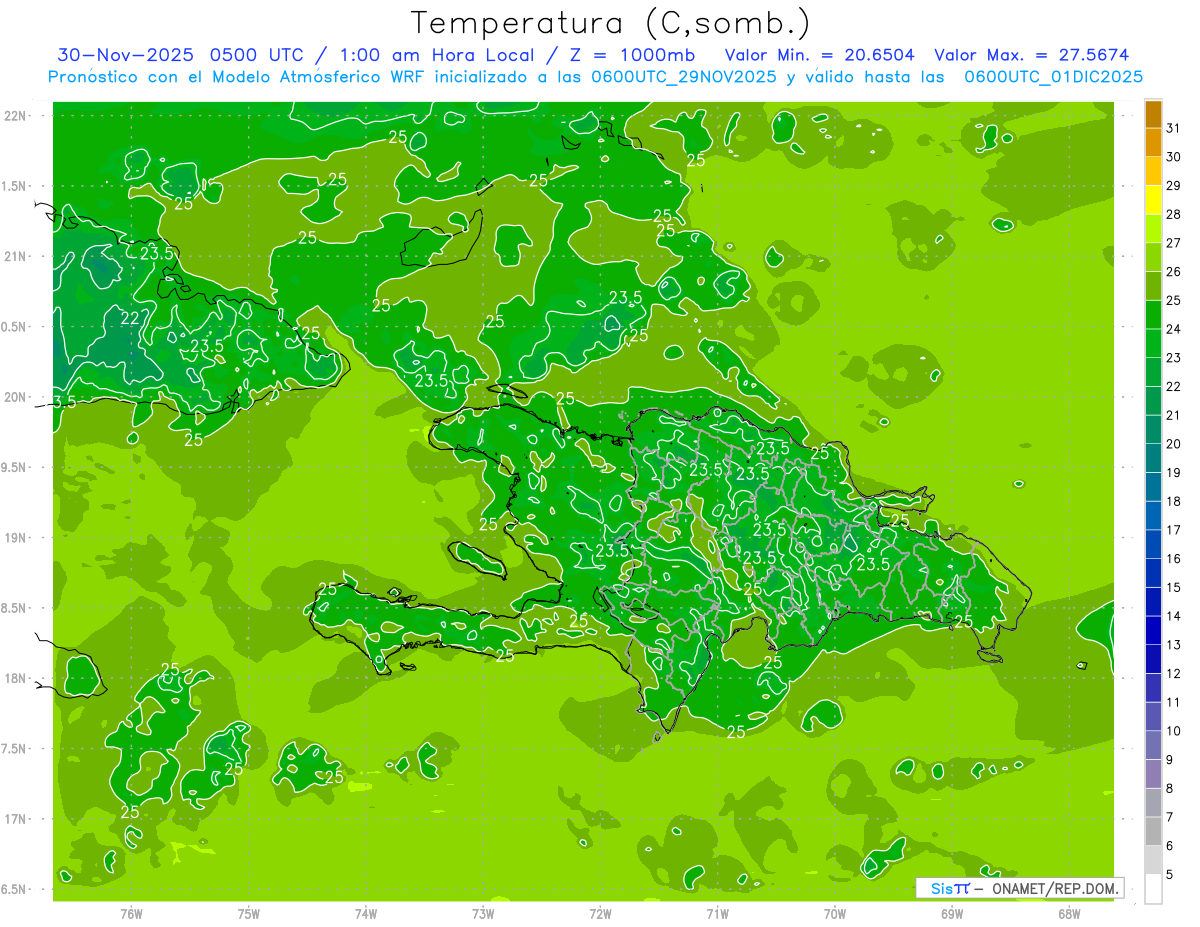This screenshot has width=1200, height=927.
Task: Click the Valor Min. = 20.6504 text
Action: click(819, 55)
